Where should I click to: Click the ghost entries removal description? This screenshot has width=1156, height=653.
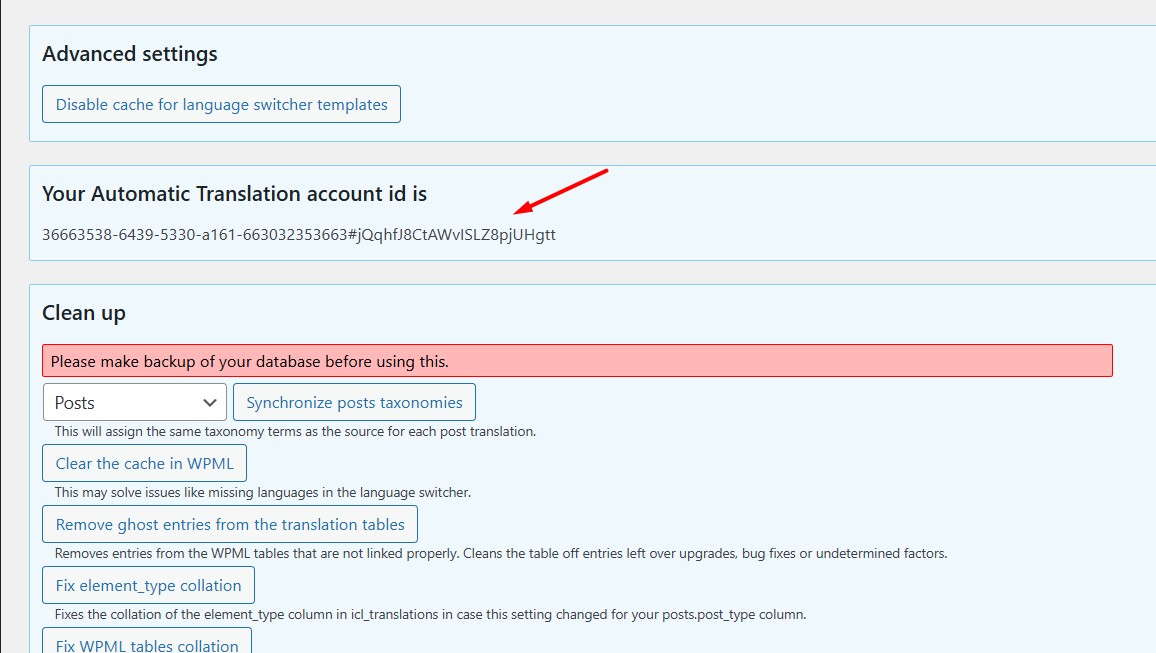(x=500, y=553)
